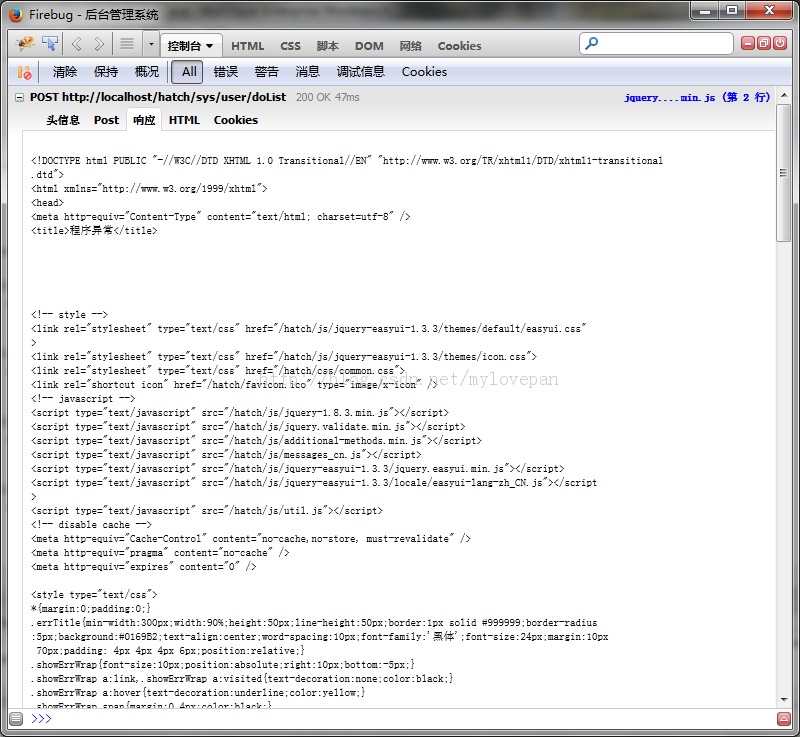Go back with the left arrow

[77, 44]
